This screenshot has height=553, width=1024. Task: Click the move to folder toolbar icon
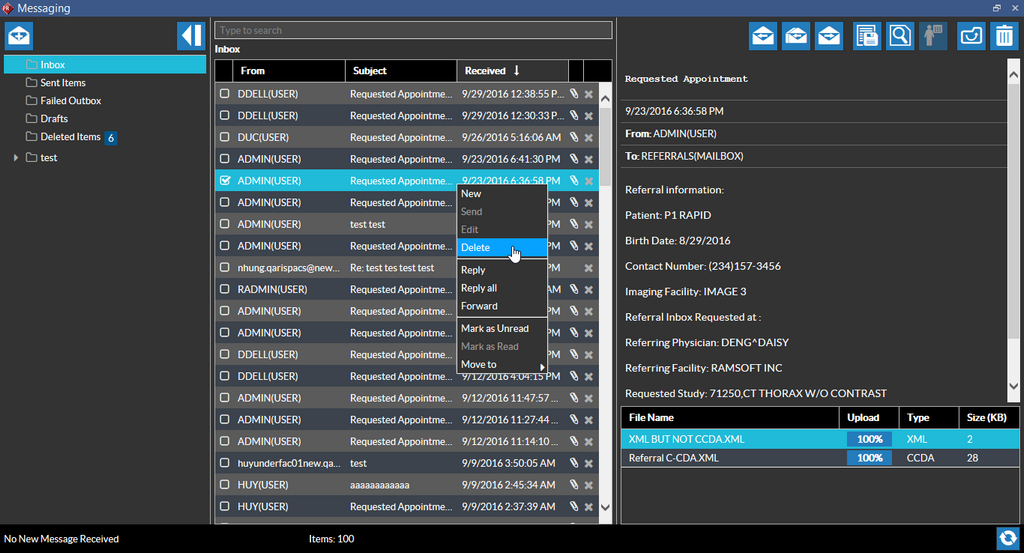point(970,36)
